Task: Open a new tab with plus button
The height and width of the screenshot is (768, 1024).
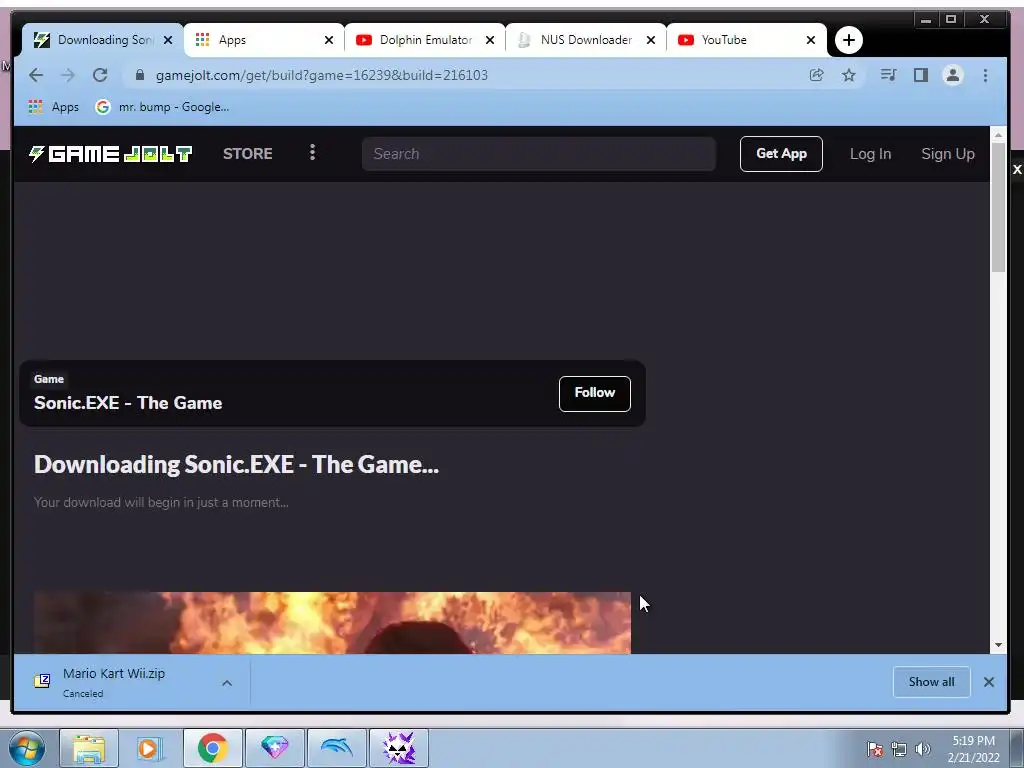Action: point(848,40)
